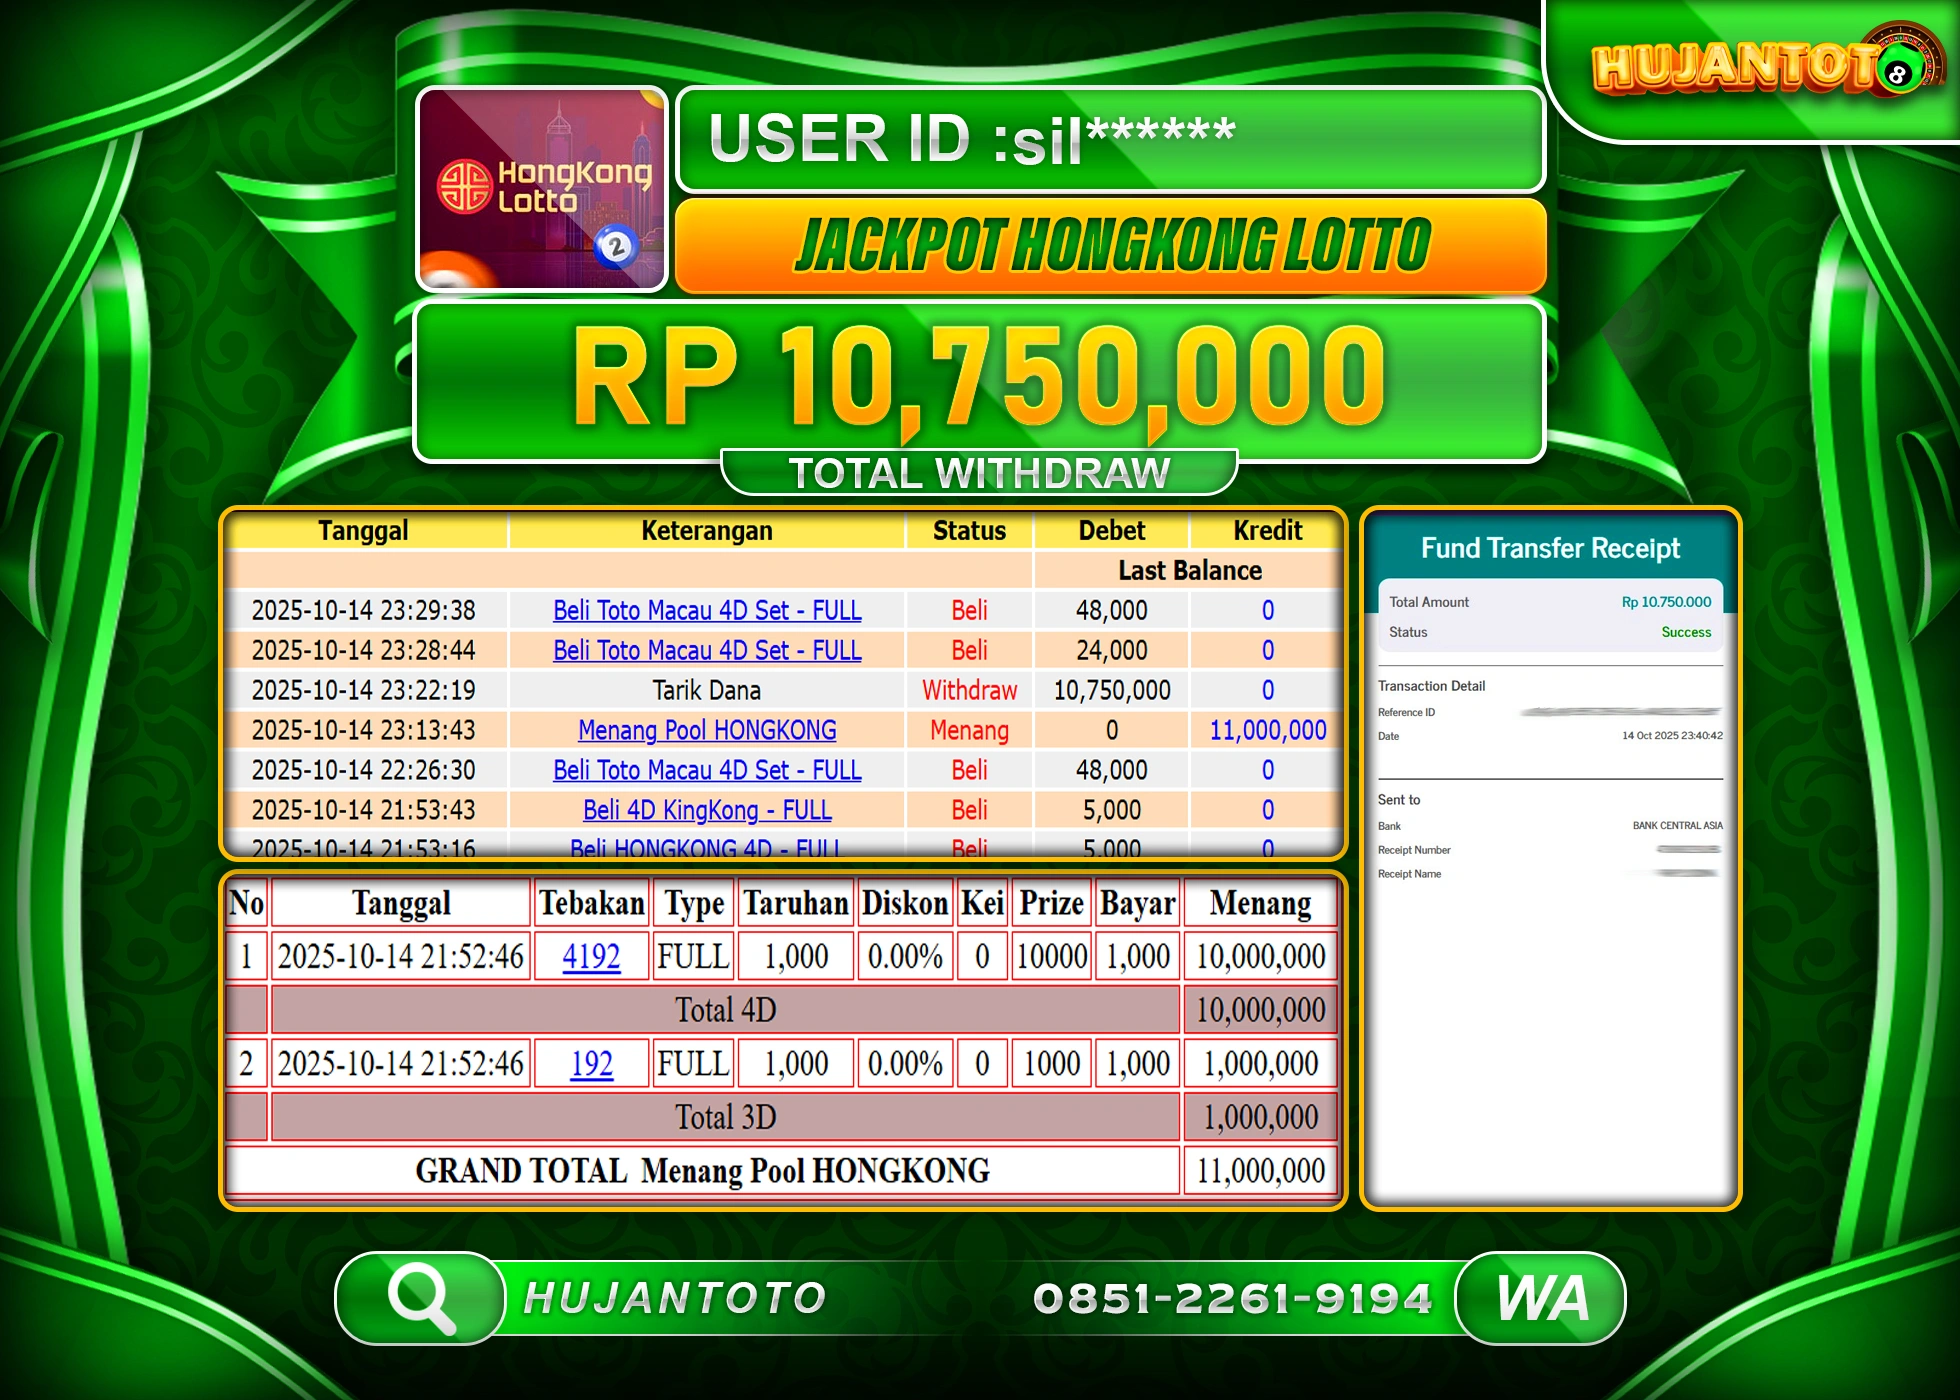Open bet detail for number 4192
The width and height of the screenshot is (1960, 1400).
click(x=590, y=956)
